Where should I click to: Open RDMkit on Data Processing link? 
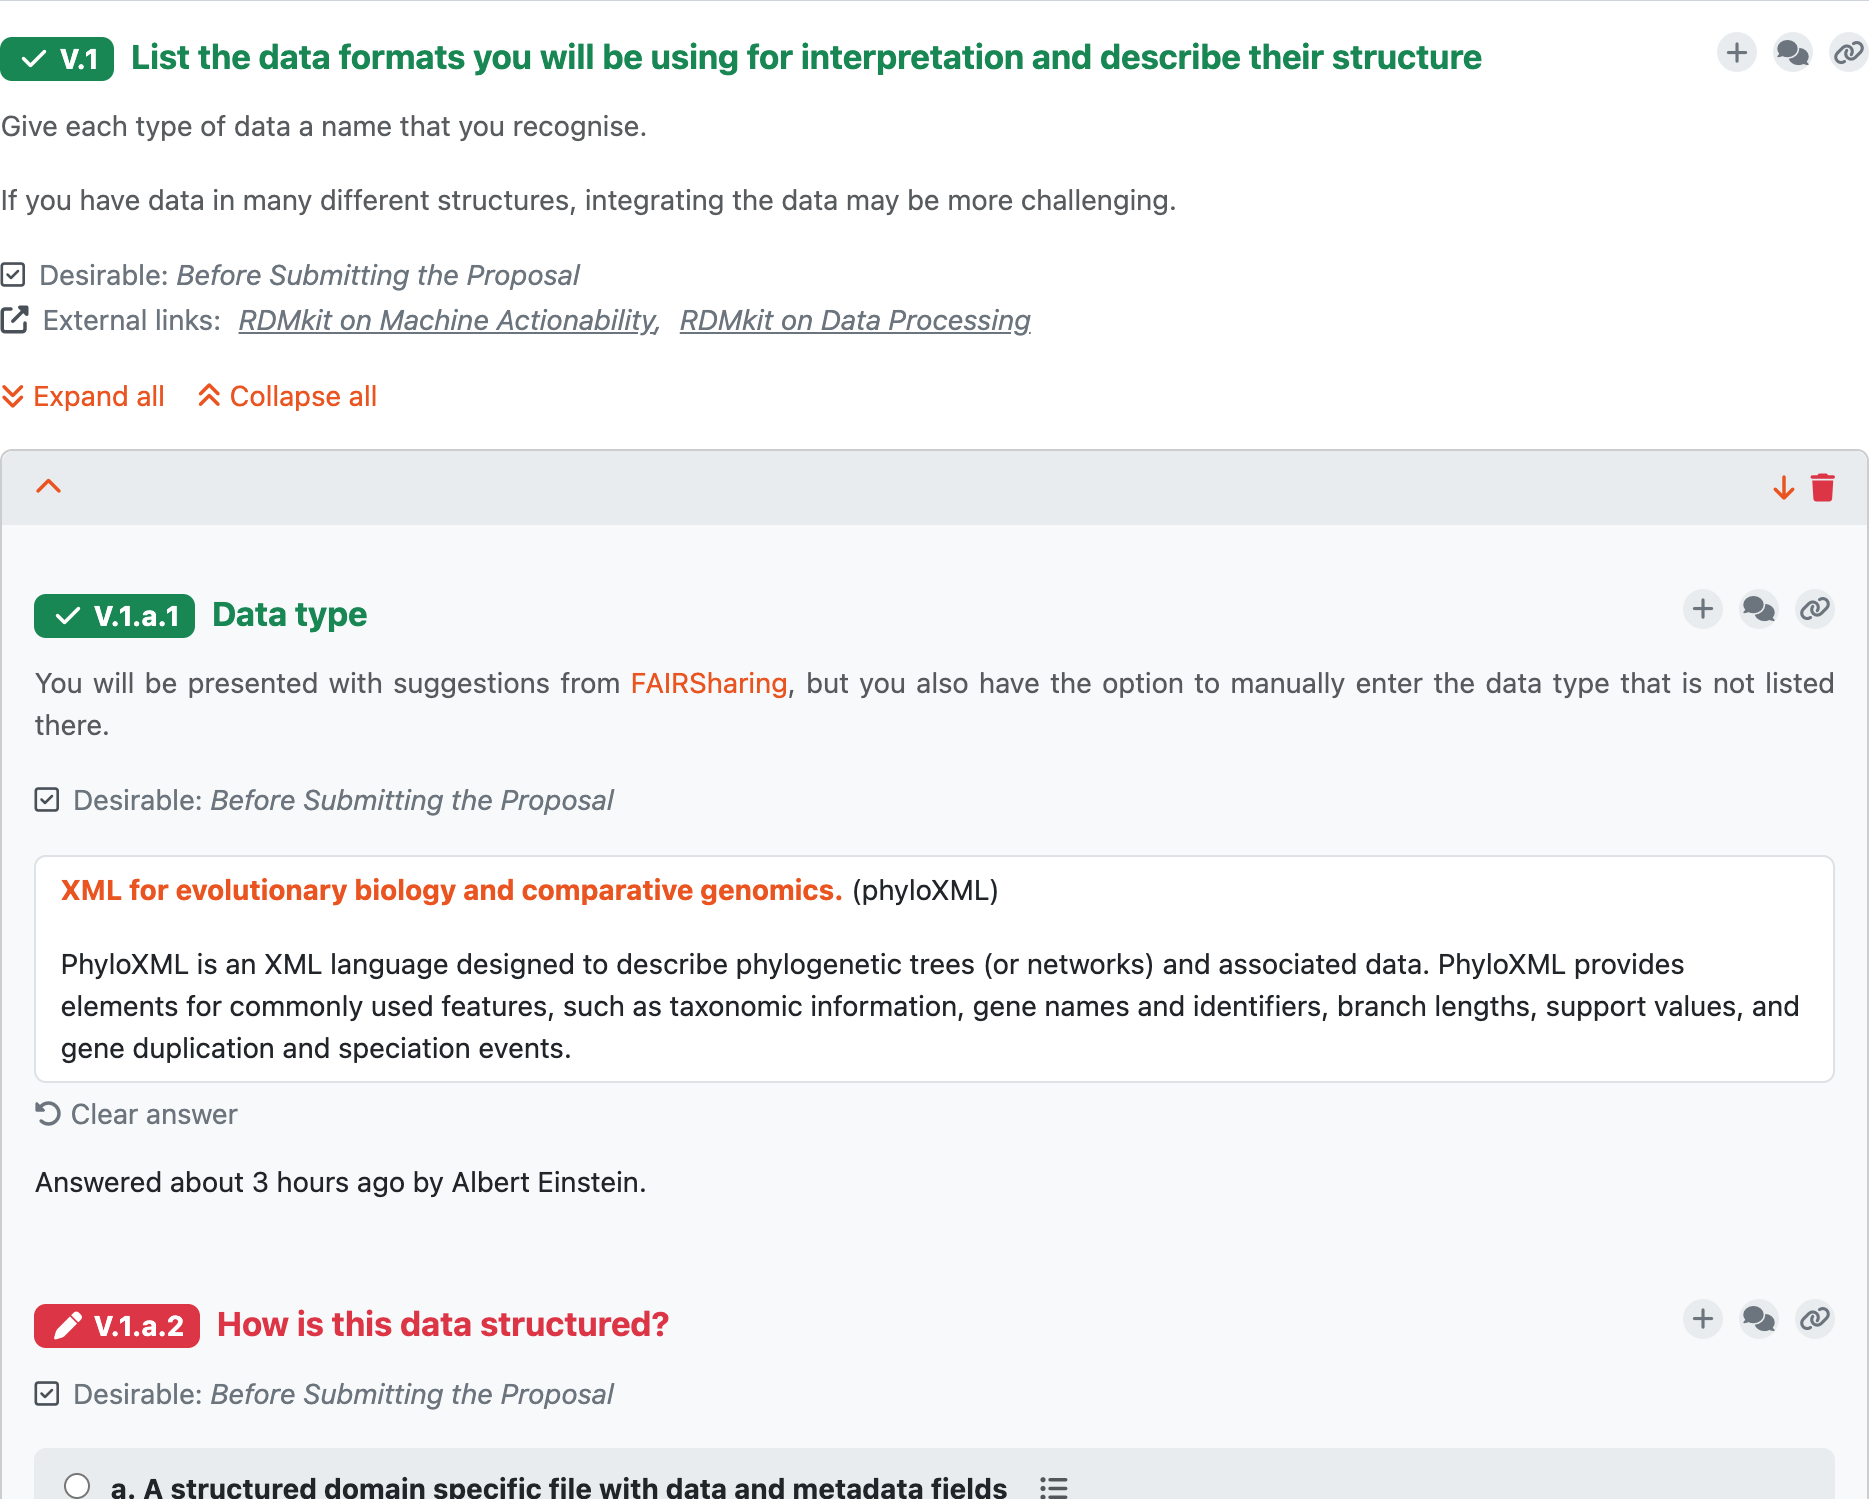[x=855, y=320]
